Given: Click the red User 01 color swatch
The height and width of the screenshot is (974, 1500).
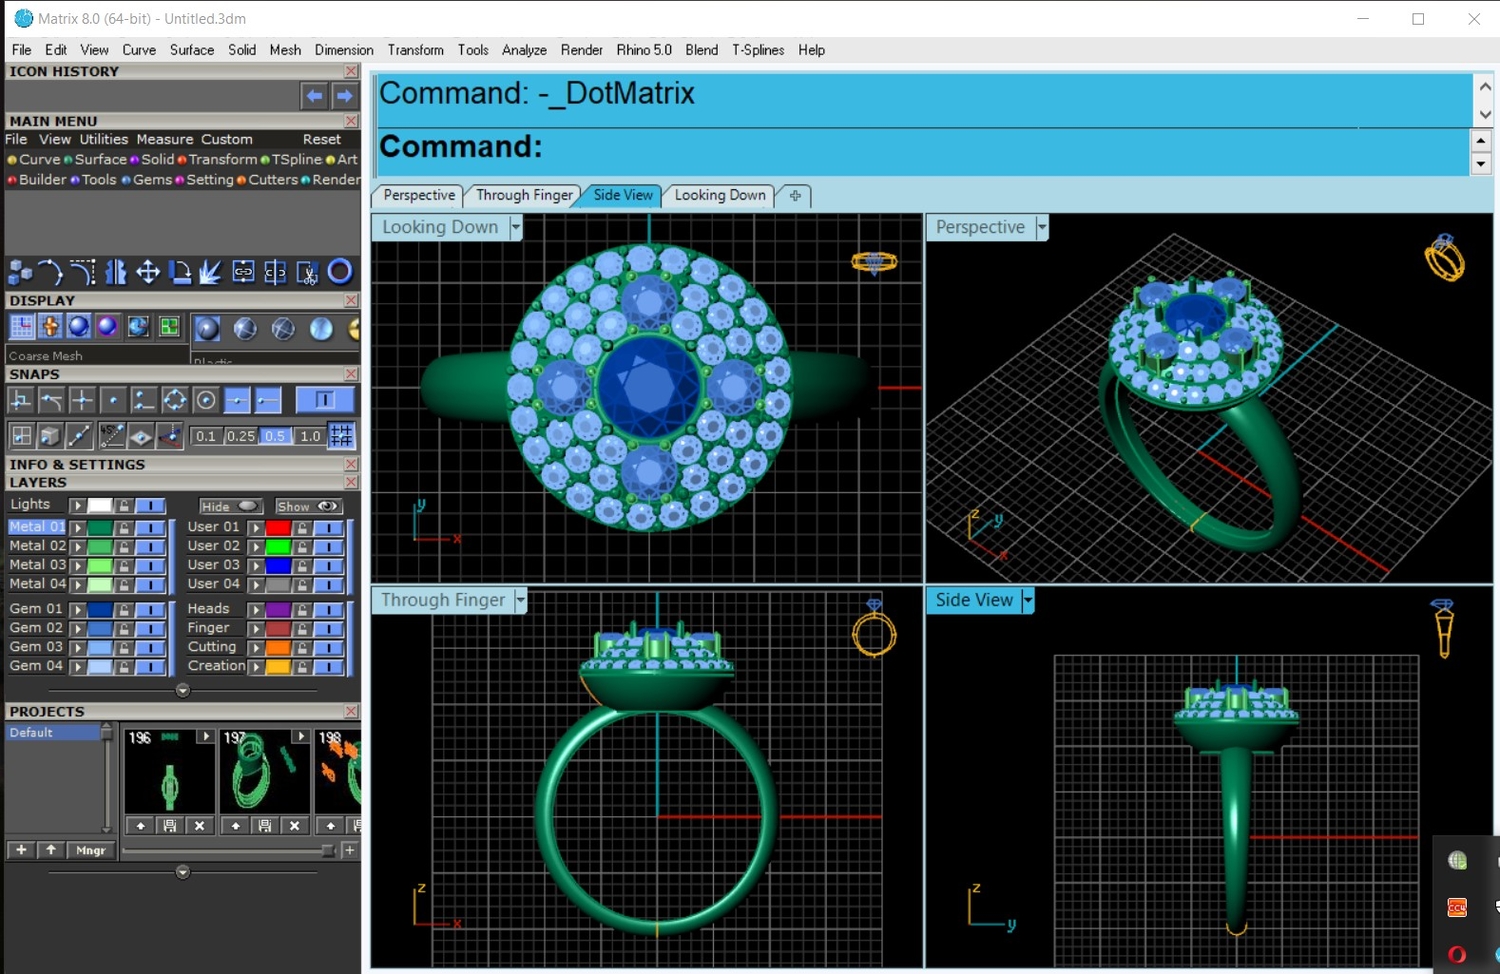Looking at the screenshot, I should (278, 527).
